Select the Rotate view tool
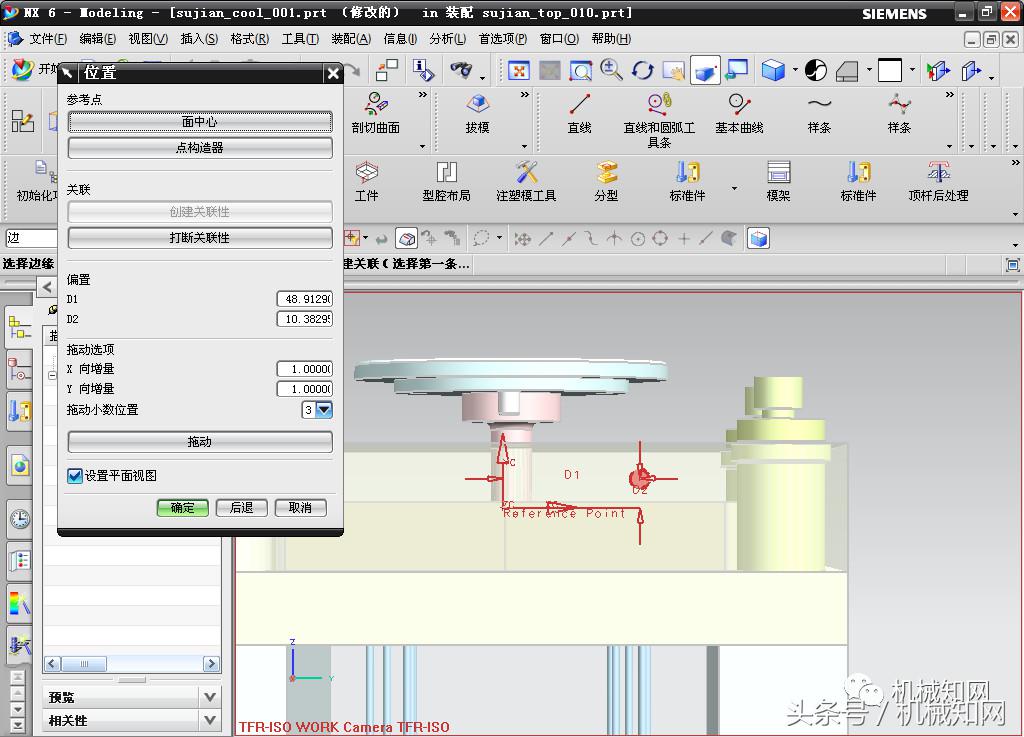Screen dimensions: 1024x737 [643, 71]
